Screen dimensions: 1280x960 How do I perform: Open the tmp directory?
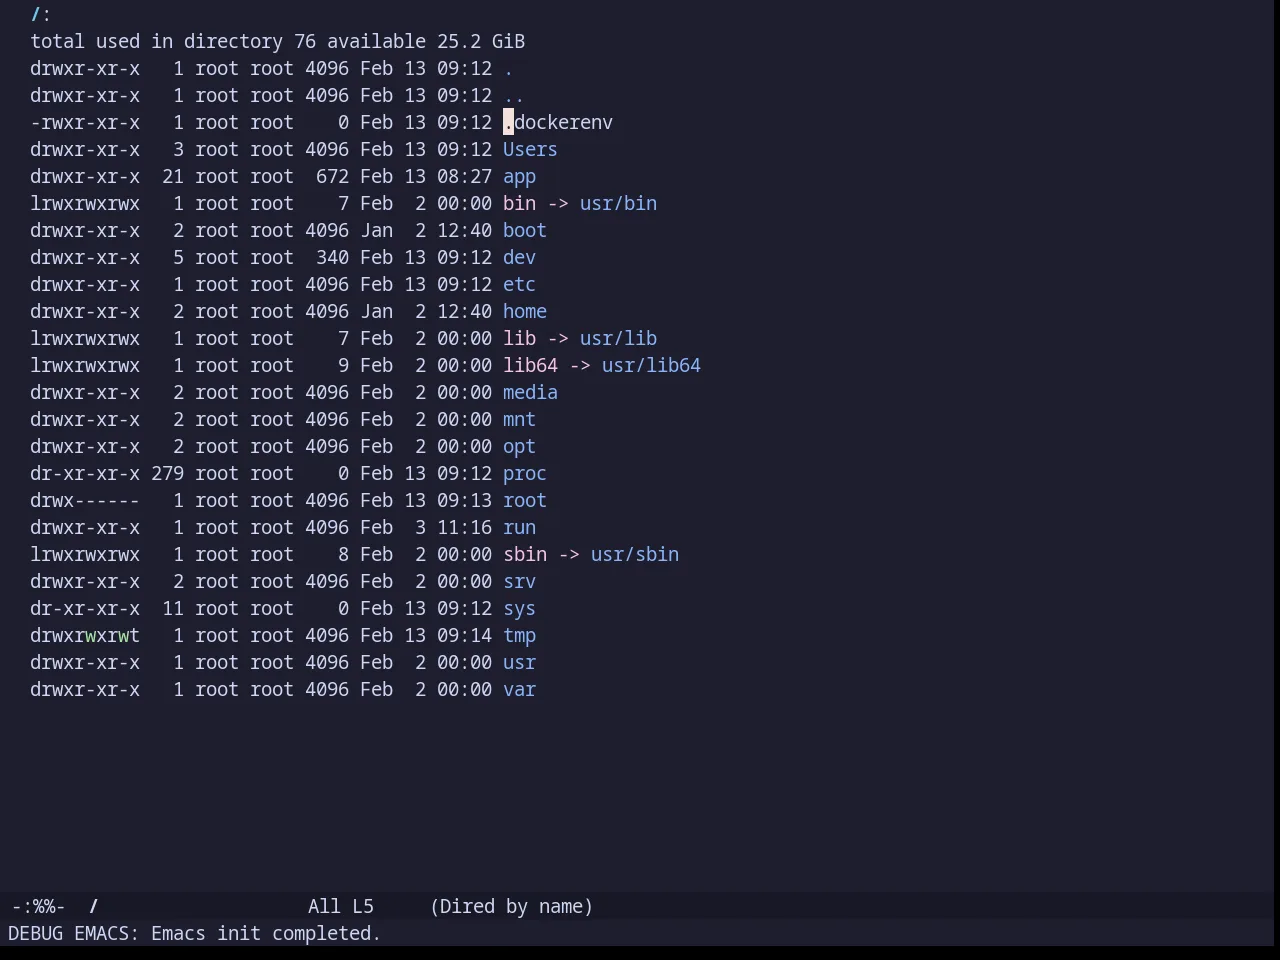click(x=519, y=635)
